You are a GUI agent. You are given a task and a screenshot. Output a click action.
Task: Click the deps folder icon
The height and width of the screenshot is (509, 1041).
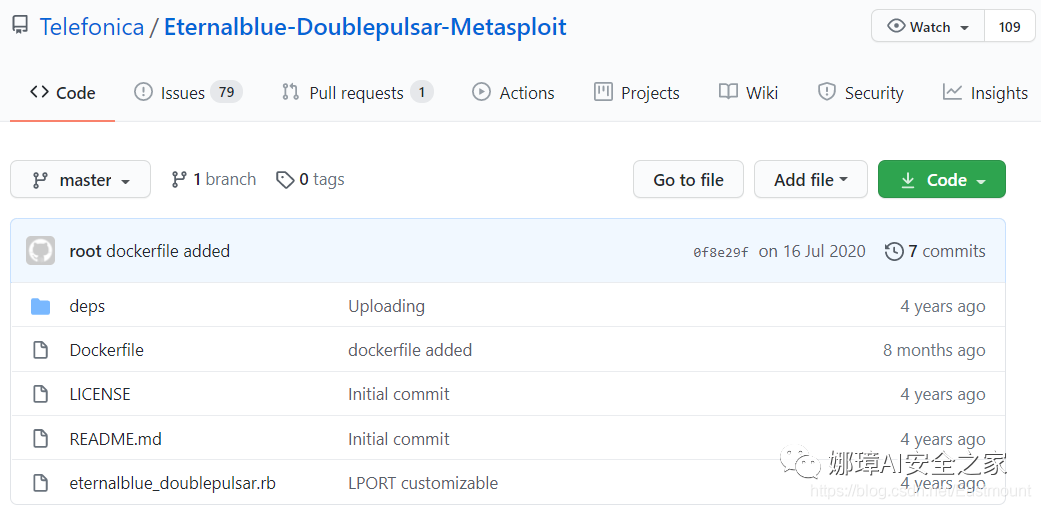(x=40, y=306)
